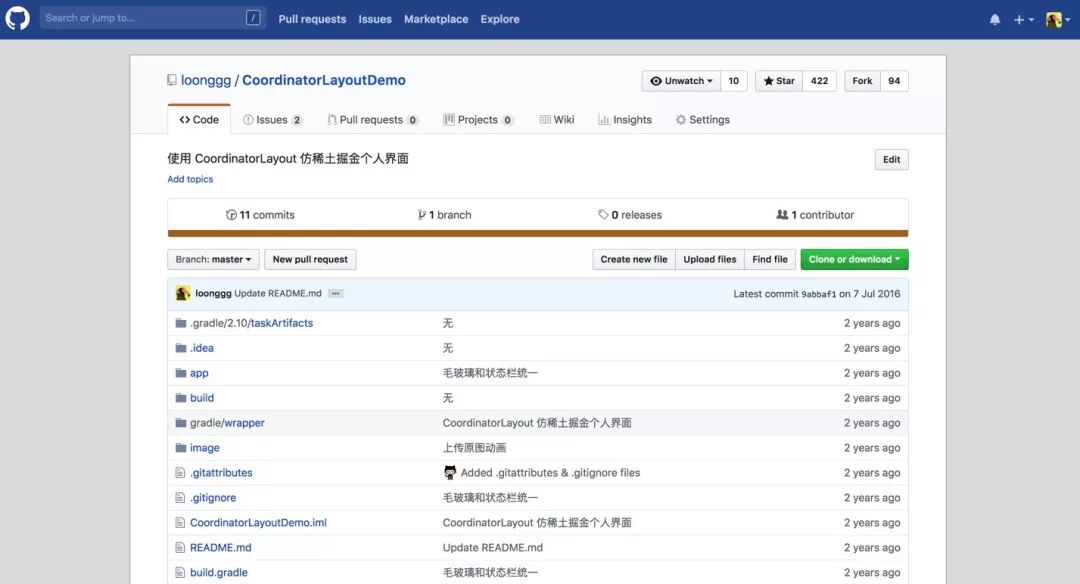Click the README.md file icon

(180, 548)
